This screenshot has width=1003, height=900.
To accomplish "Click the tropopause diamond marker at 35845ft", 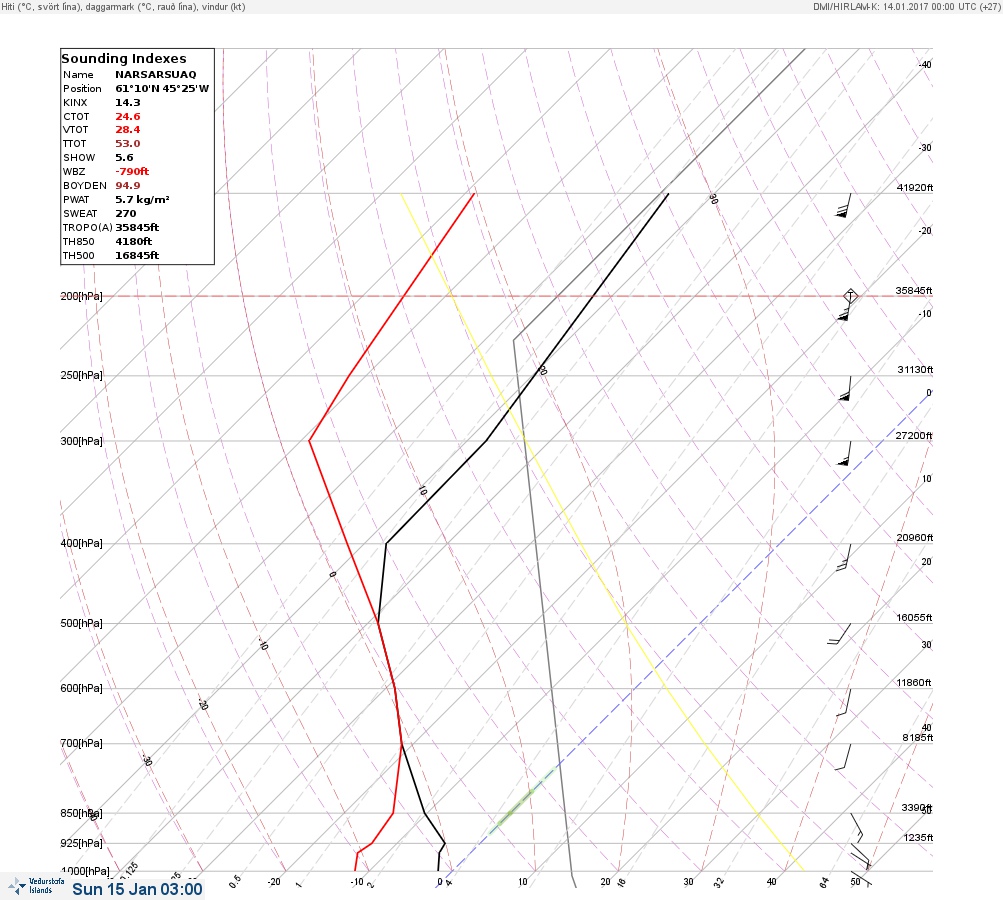I will coord(850,296).
